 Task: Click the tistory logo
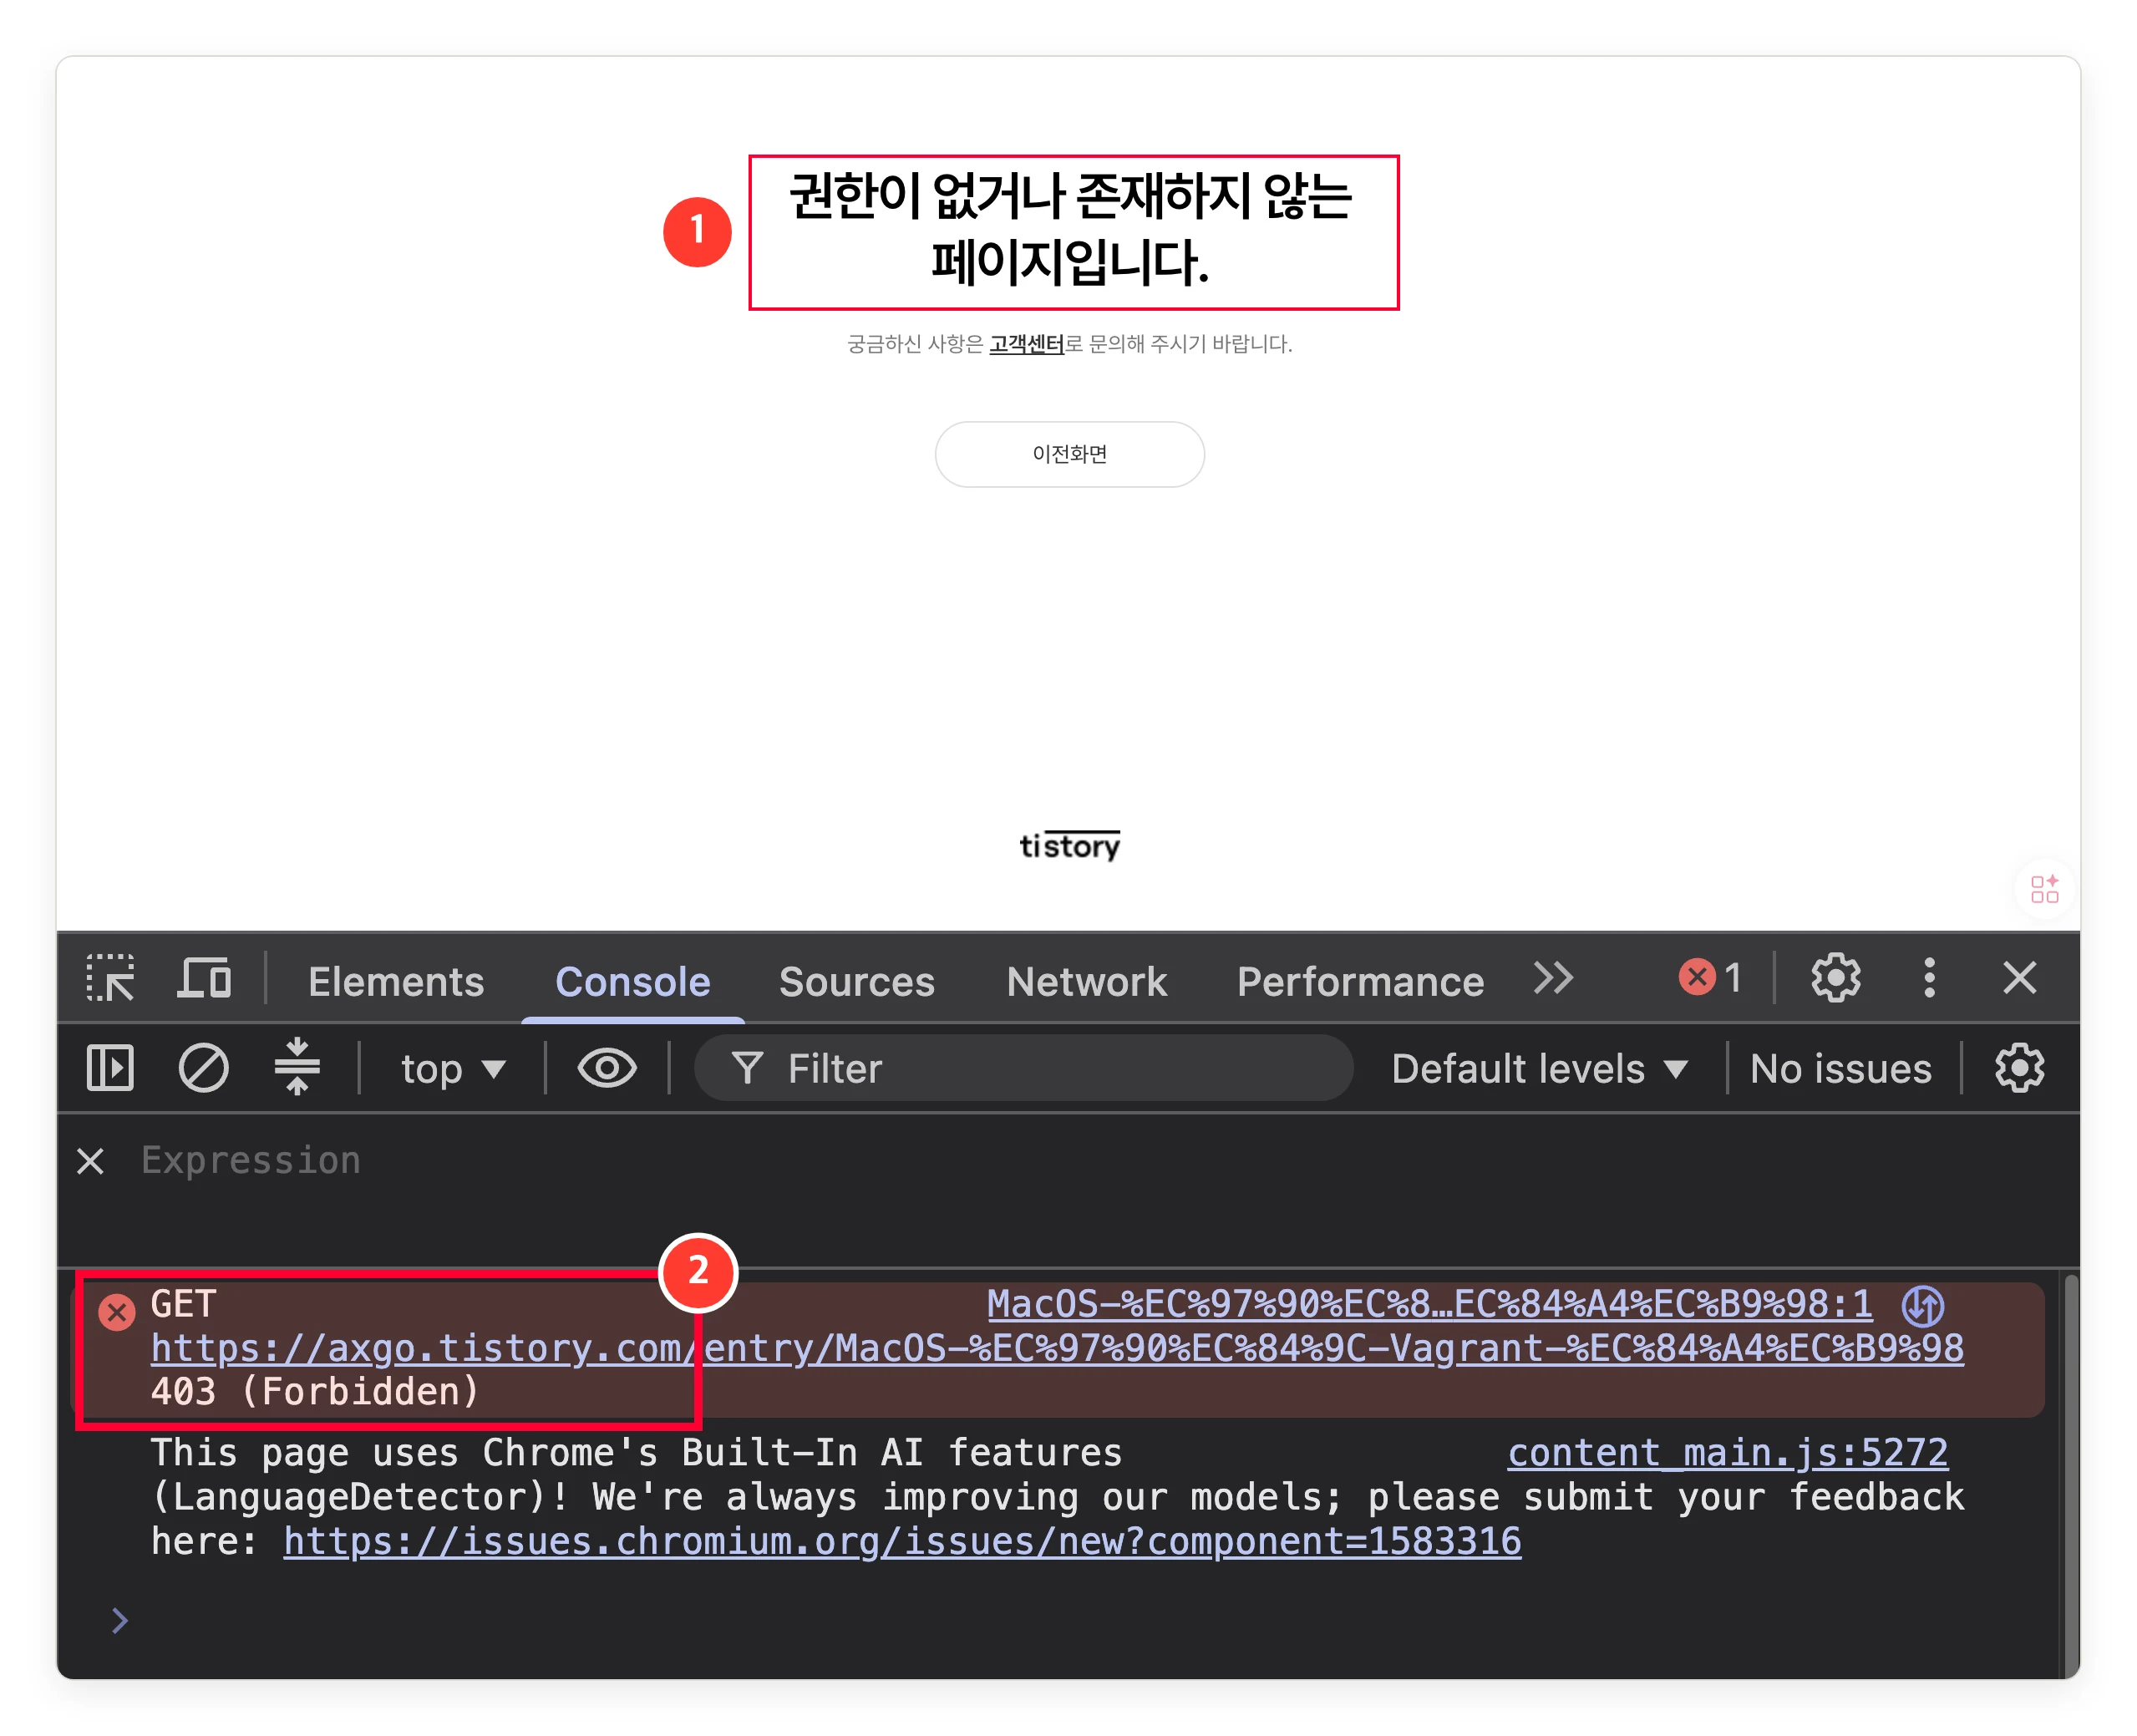pos(1069,845)
